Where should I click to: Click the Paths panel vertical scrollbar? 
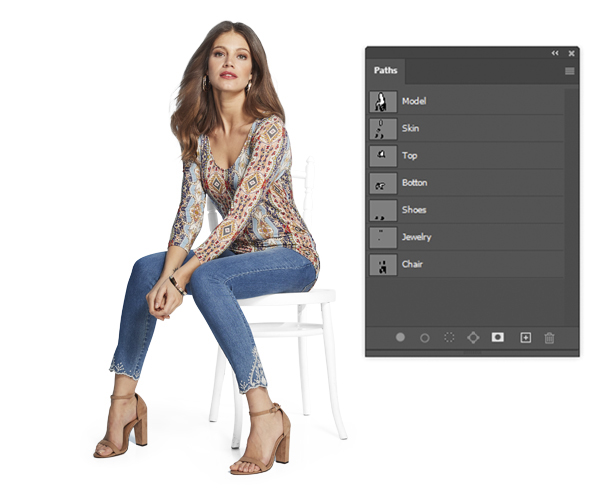coord(571,207)
